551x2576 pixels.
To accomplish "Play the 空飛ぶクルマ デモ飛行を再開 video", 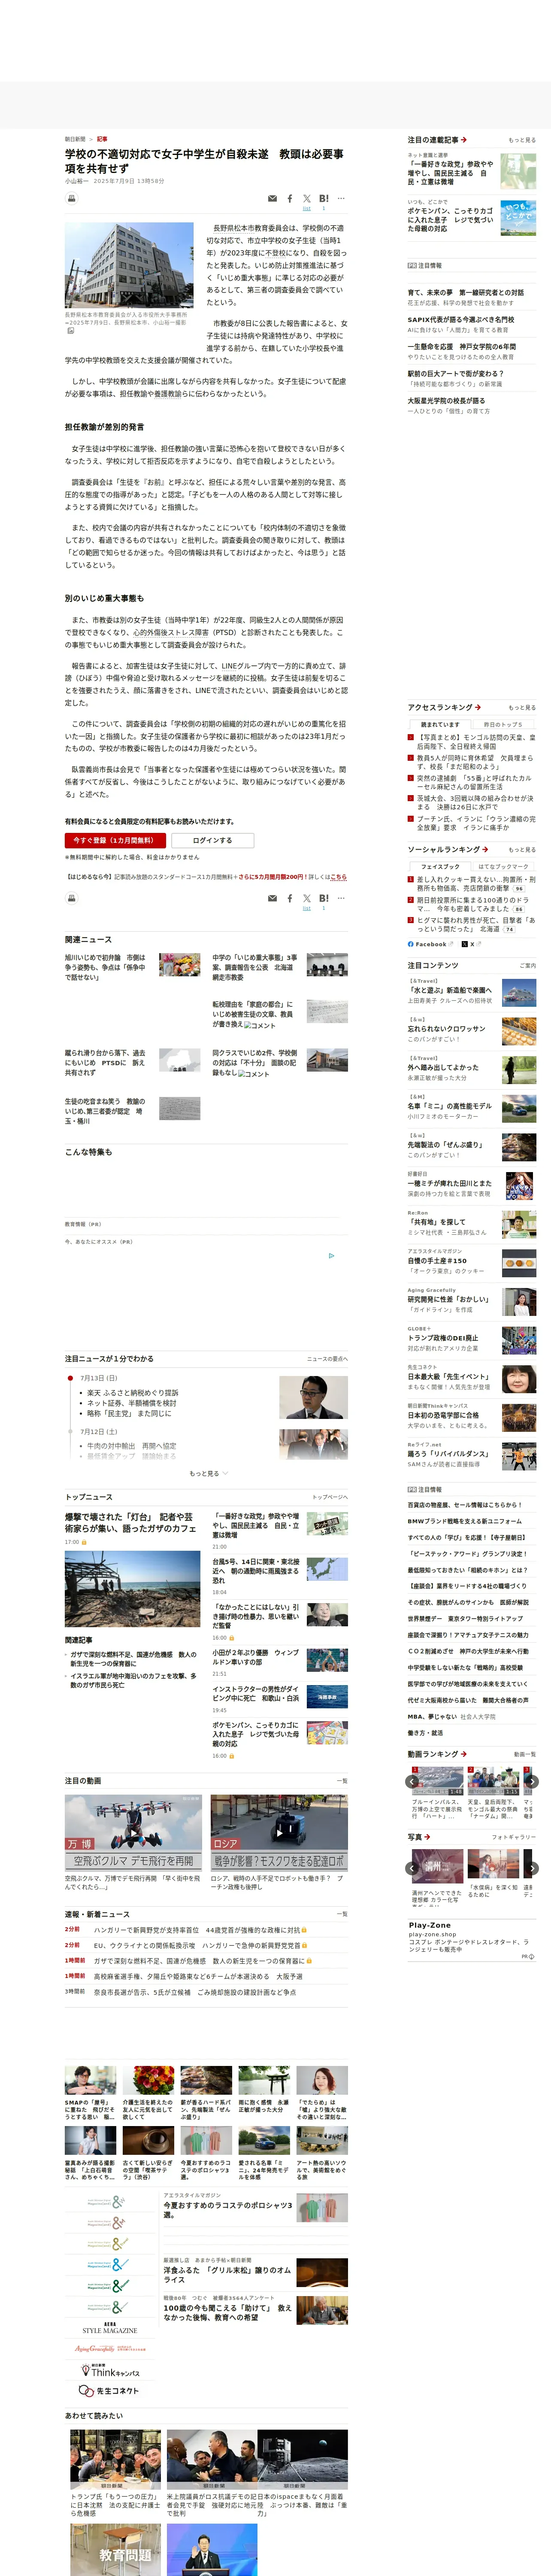I will [133, 1832].
